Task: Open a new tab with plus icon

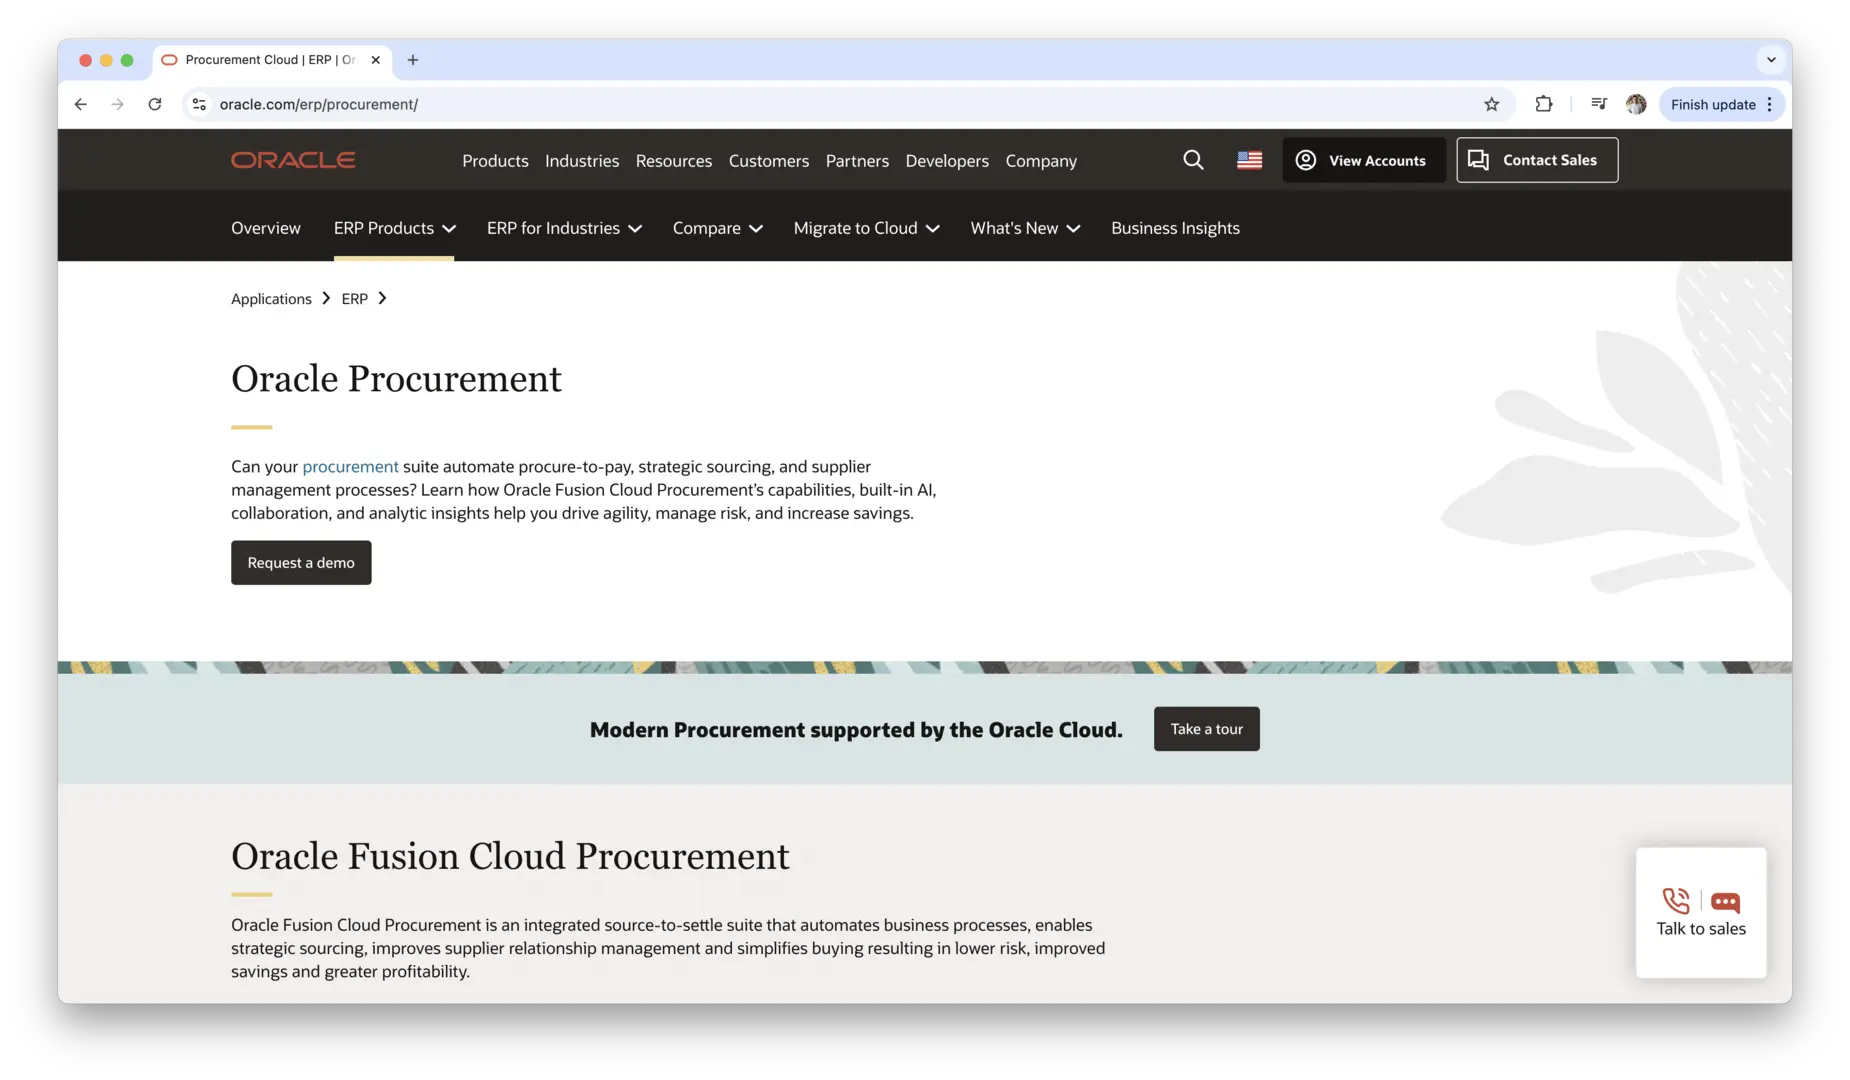Action: 413,60
